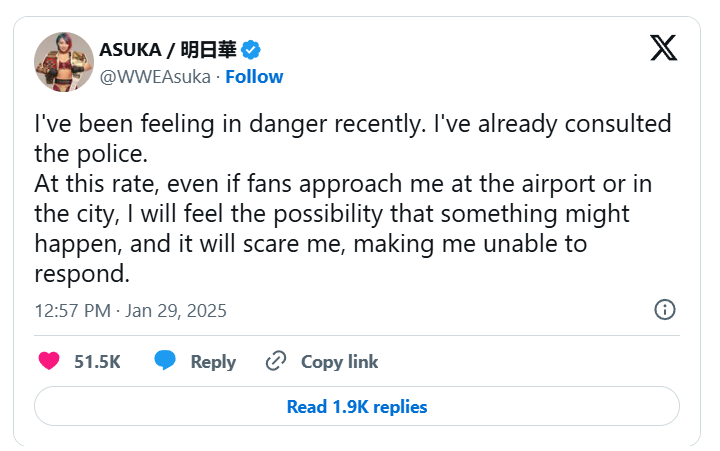This screenshot has height=451, width=720.
Task: Click the X logo in the corner
Action: [663, 47]
